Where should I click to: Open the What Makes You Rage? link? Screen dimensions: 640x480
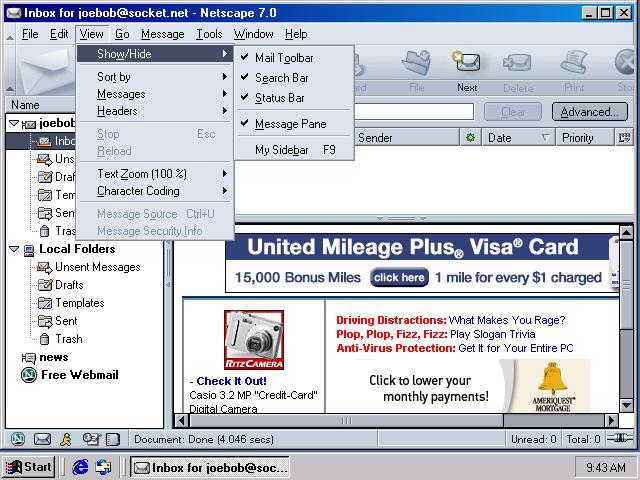(x=507, y=320)
